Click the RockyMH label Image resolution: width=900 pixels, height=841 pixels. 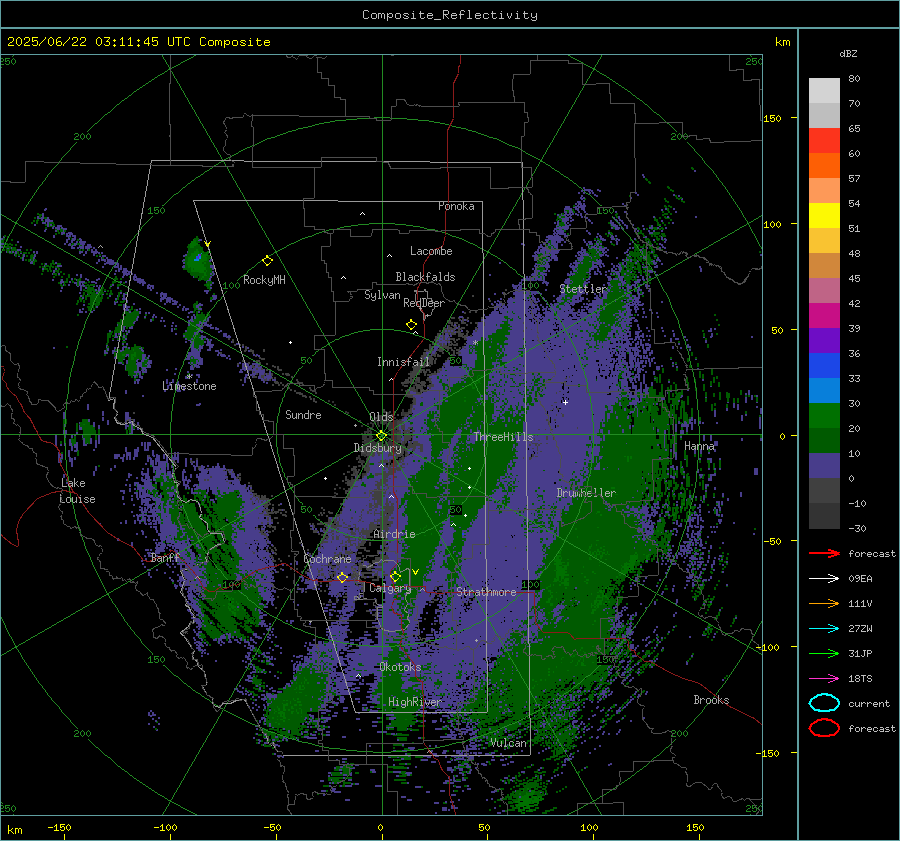[x=264, y=280]
